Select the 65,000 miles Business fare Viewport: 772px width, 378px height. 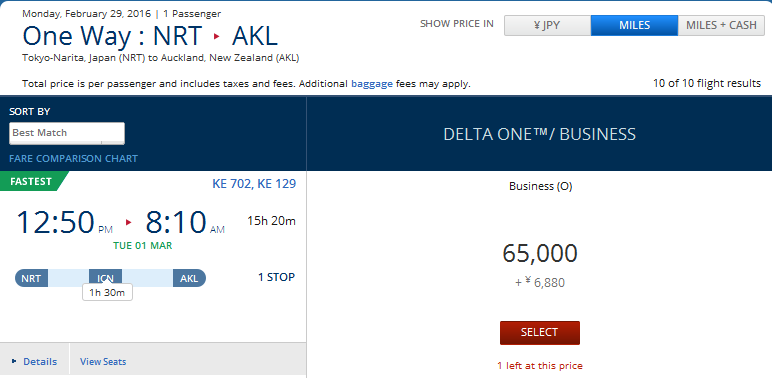[x=540, y=333]
